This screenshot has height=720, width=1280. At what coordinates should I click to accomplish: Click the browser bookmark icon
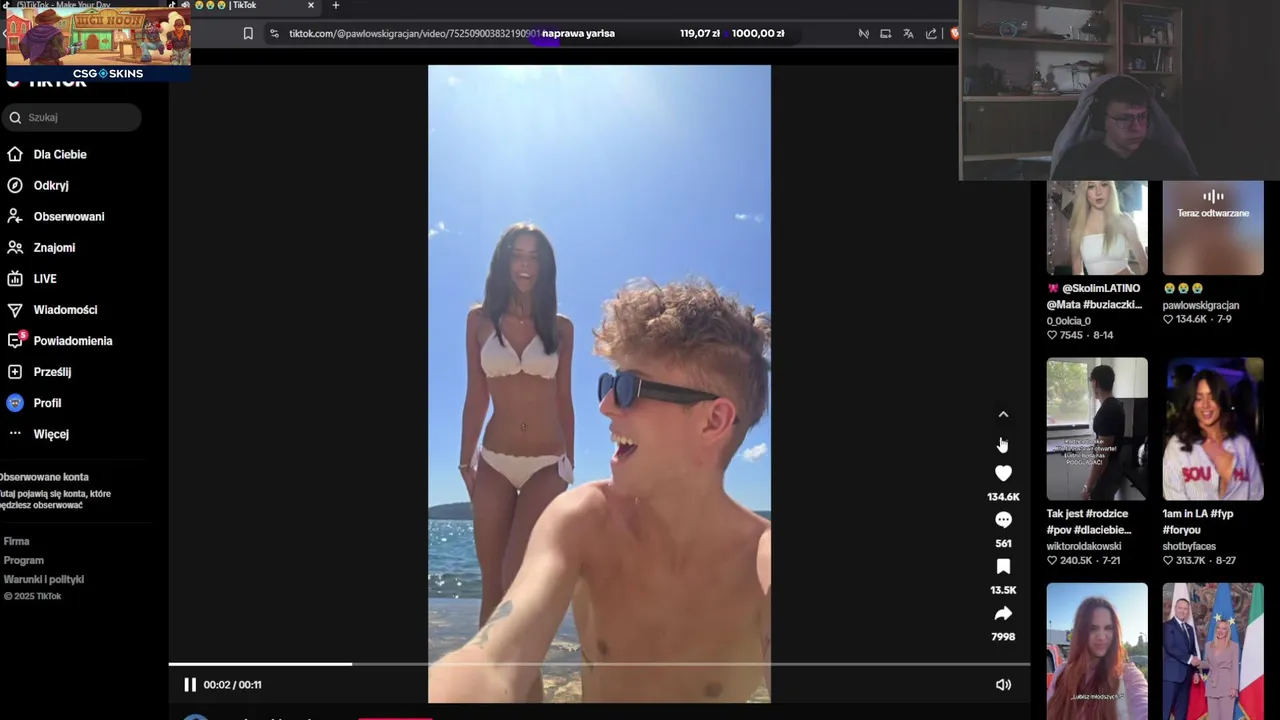pyautogui.click(x=248, y=33)
